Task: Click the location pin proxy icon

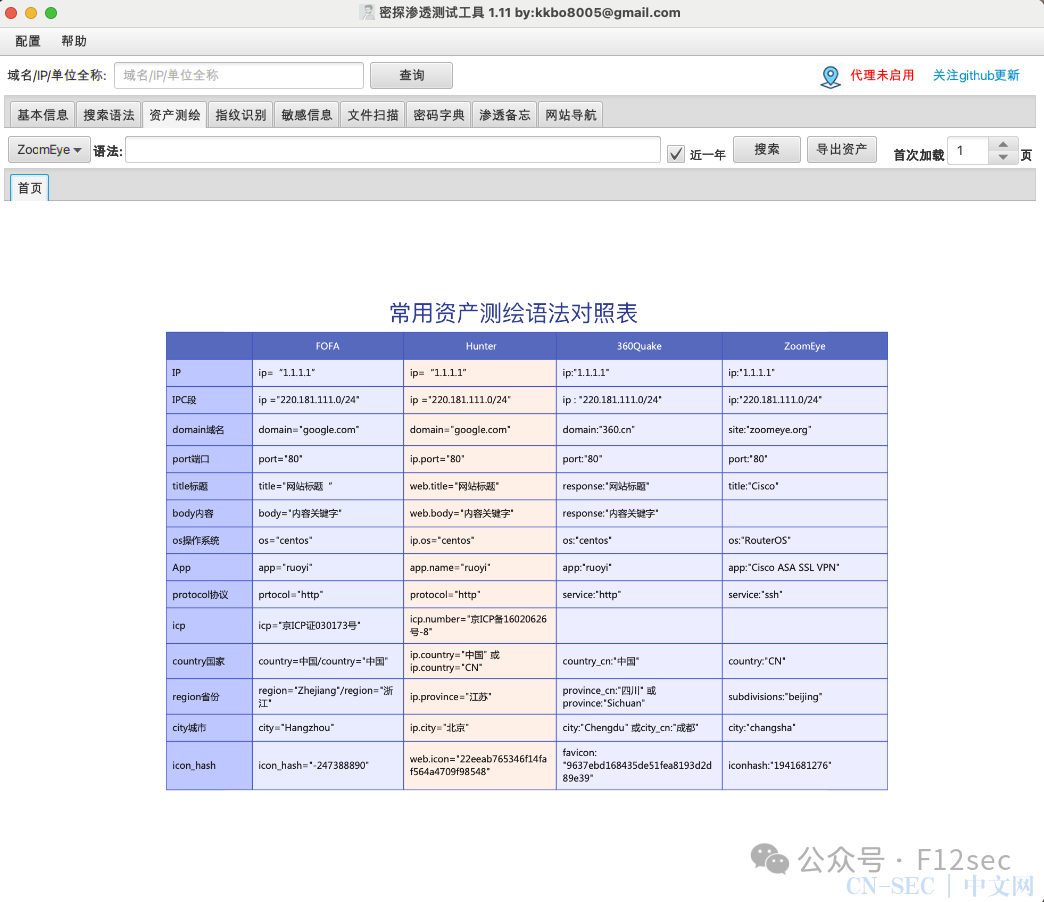Action: [x=830, y=77]
